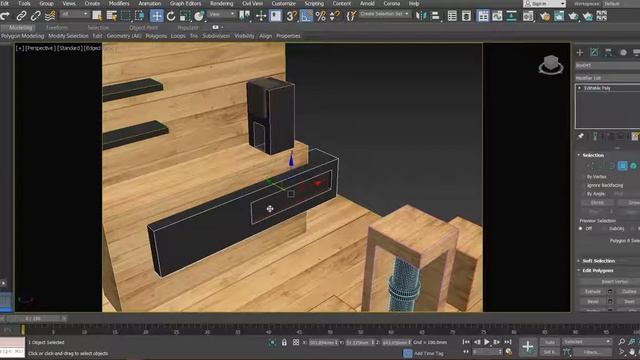Open the Material Editor icon
The width and height of the screenshot is (640, 360).
tap(528, 16)
